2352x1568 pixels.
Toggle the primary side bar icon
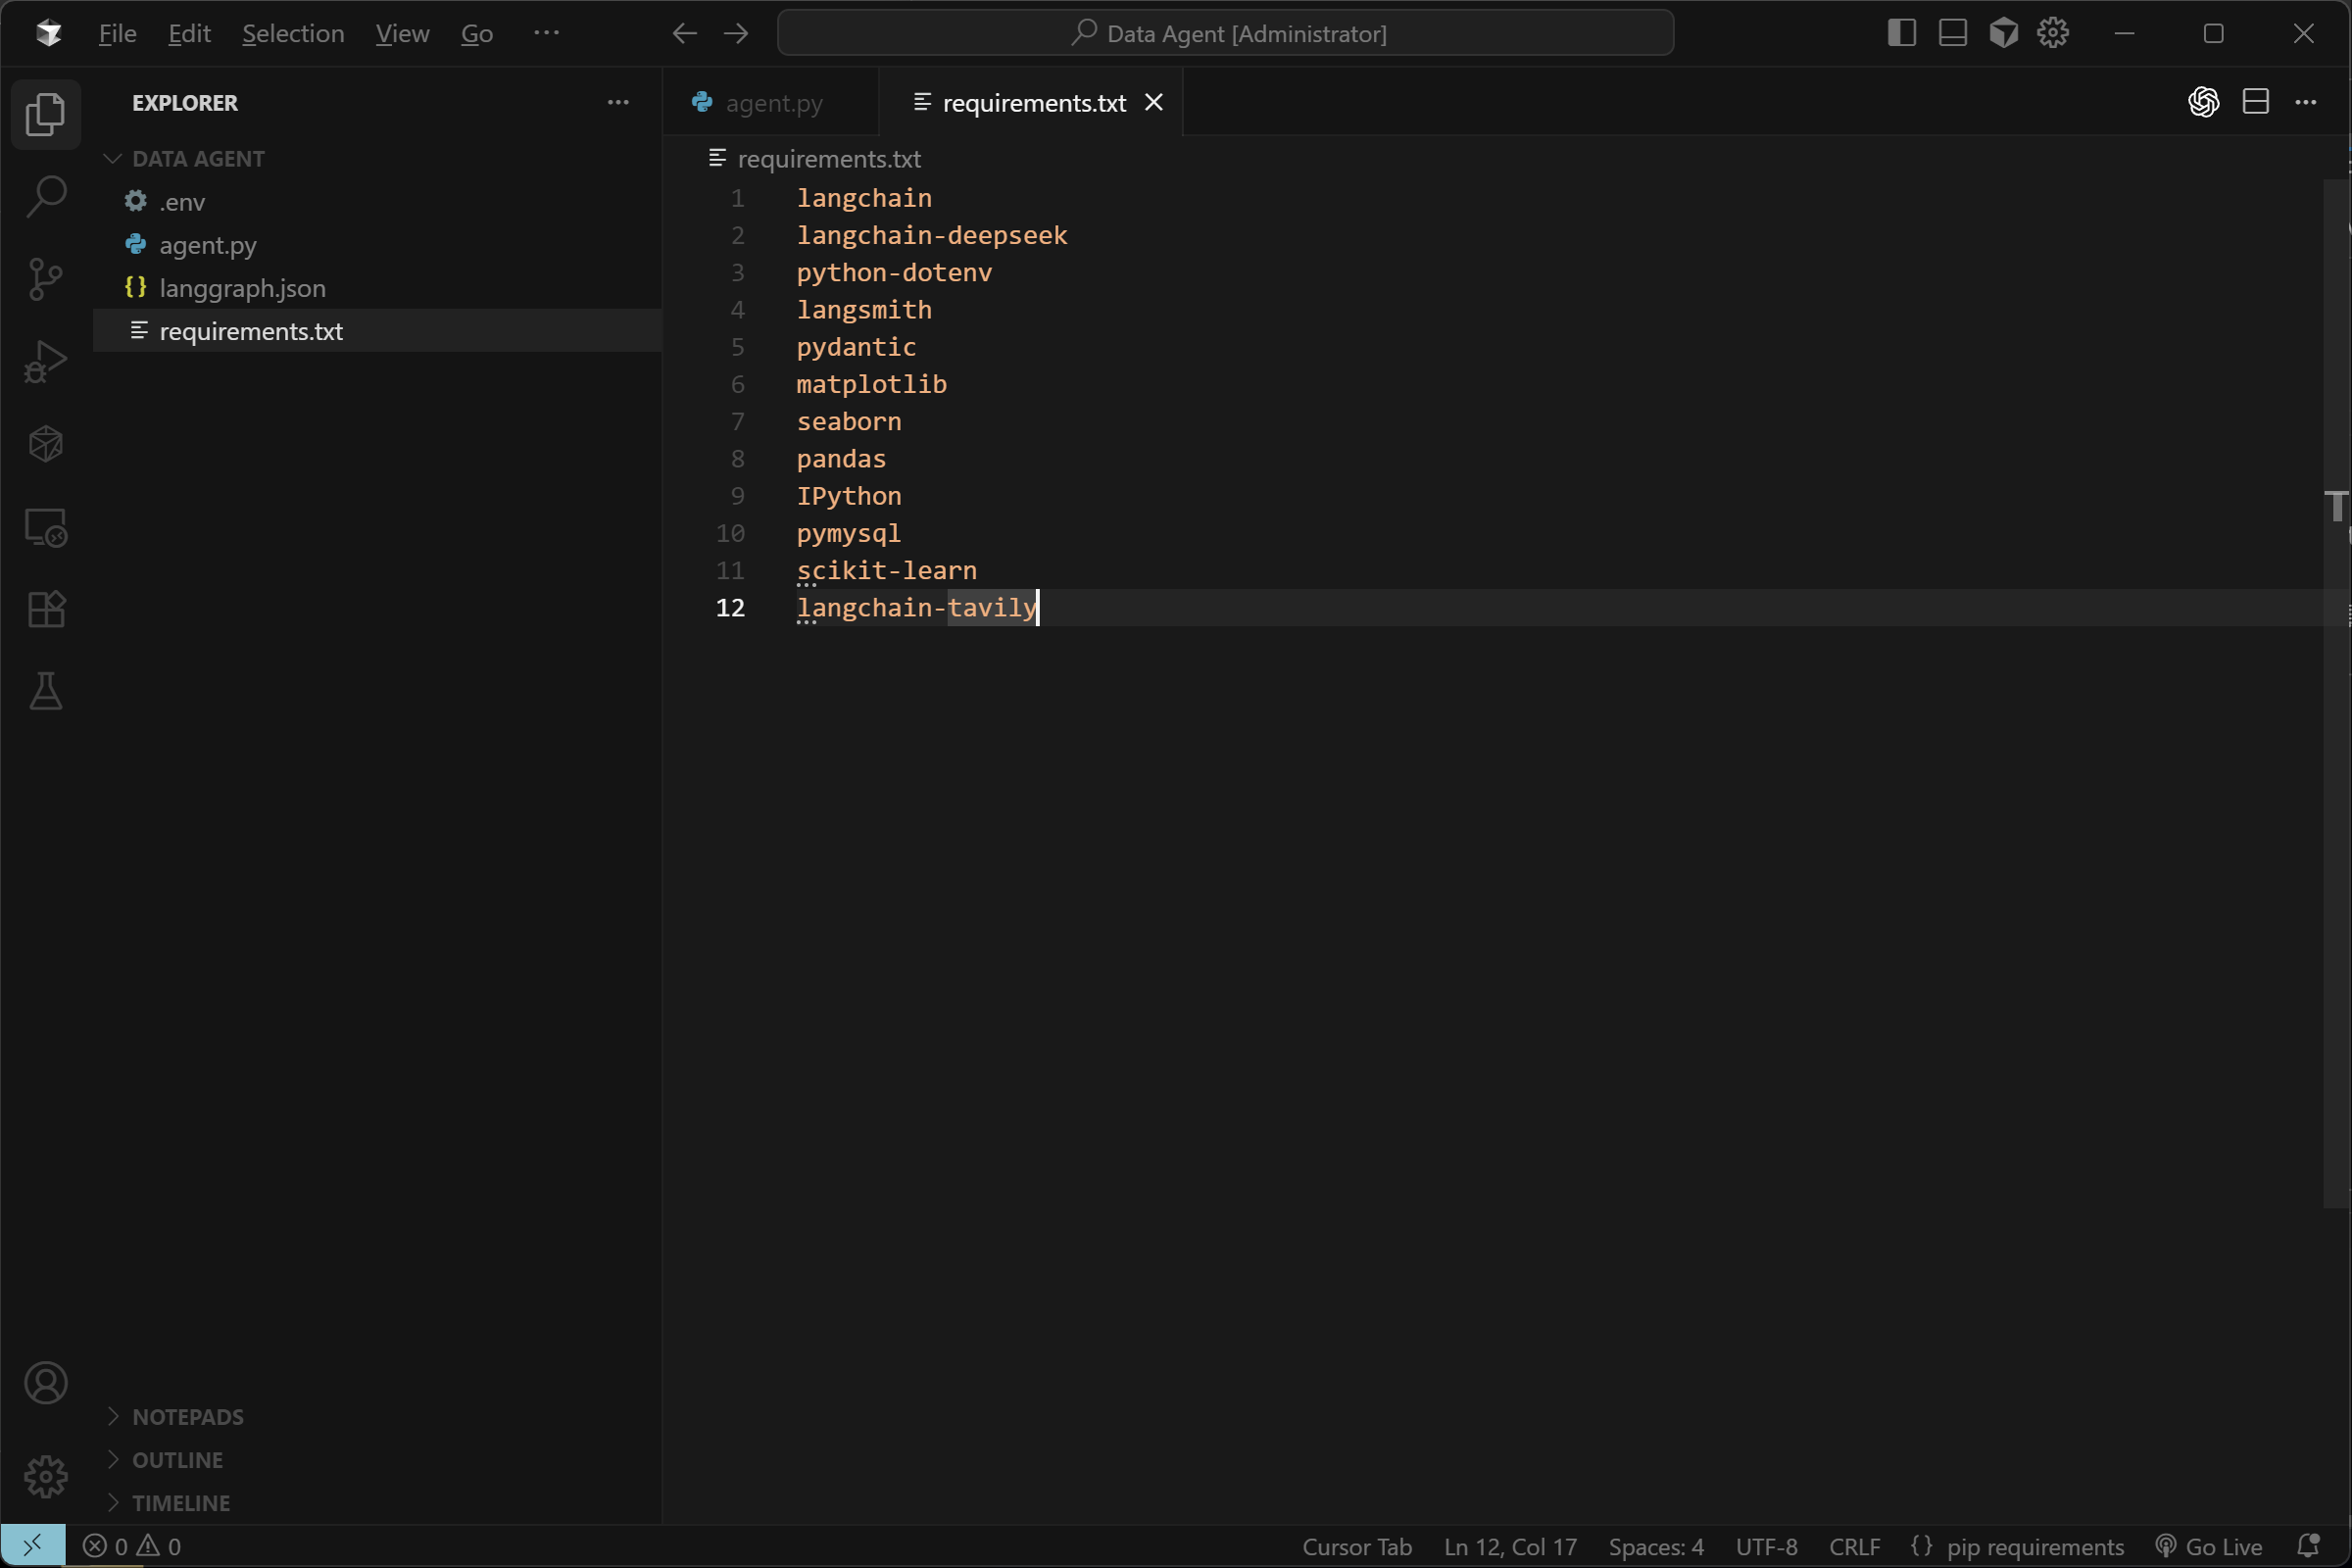tap(1901, 33)
